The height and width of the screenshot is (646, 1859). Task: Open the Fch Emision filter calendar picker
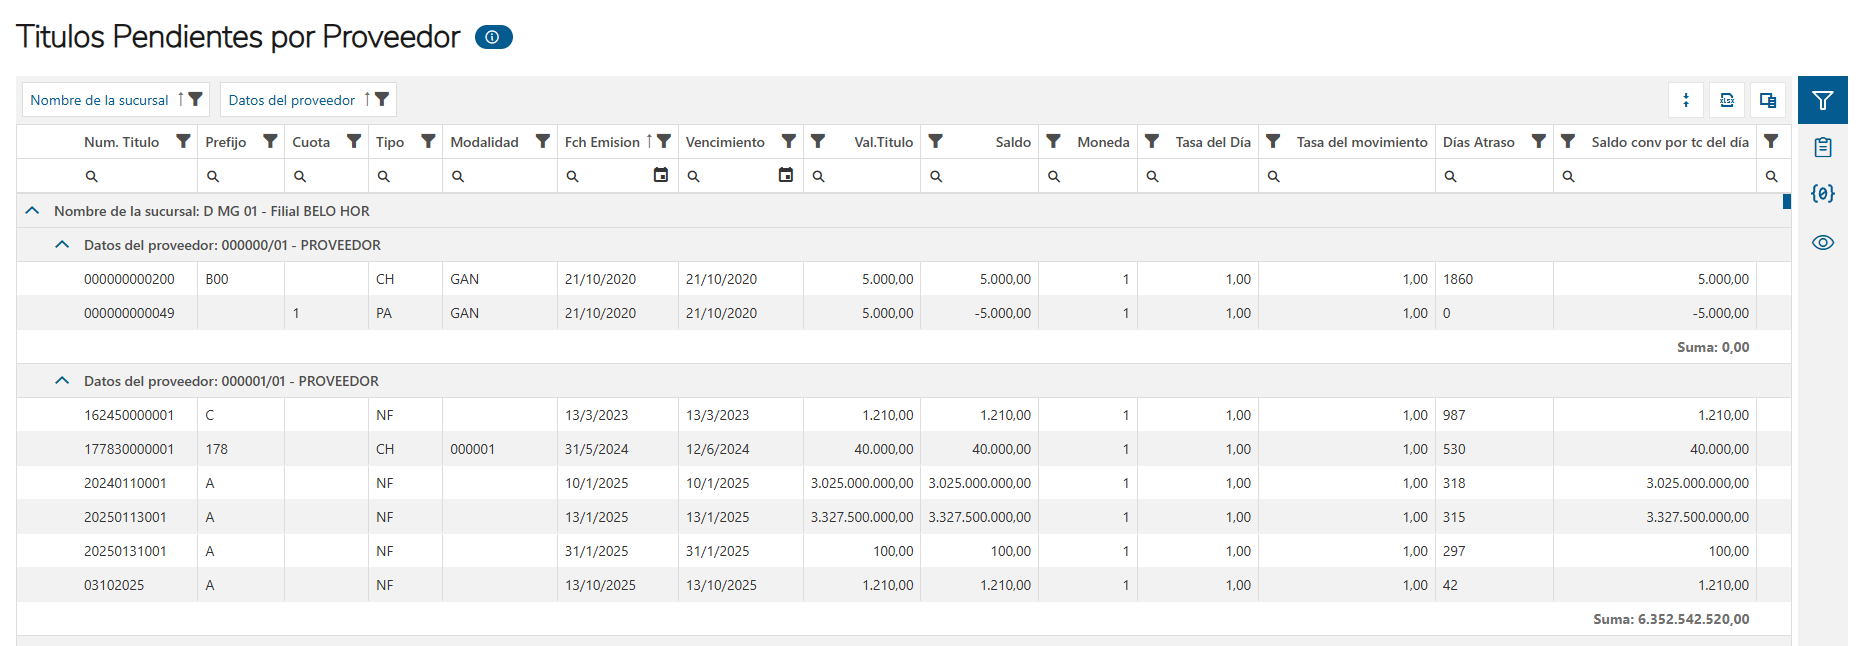[x=660, y=175]
